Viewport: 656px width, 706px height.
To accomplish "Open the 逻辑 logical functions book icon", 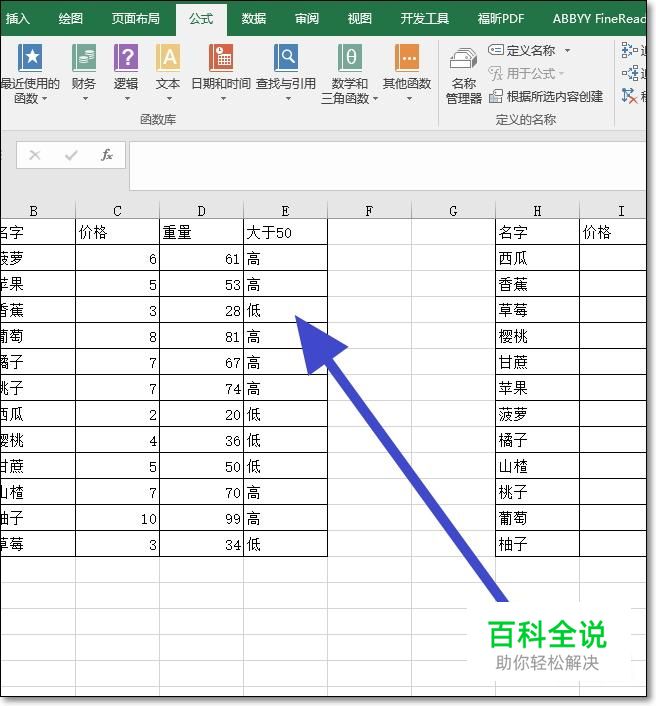I will tap(126, 58).
